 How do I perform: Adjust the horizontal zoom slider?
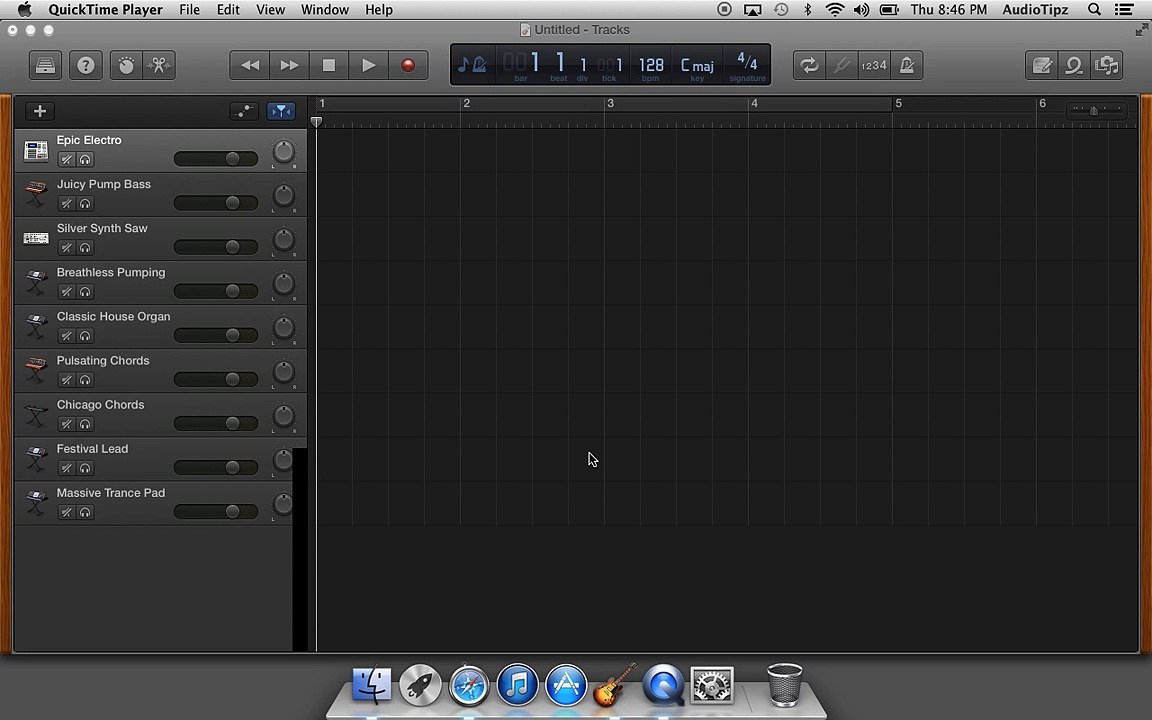pos(1095,110)
